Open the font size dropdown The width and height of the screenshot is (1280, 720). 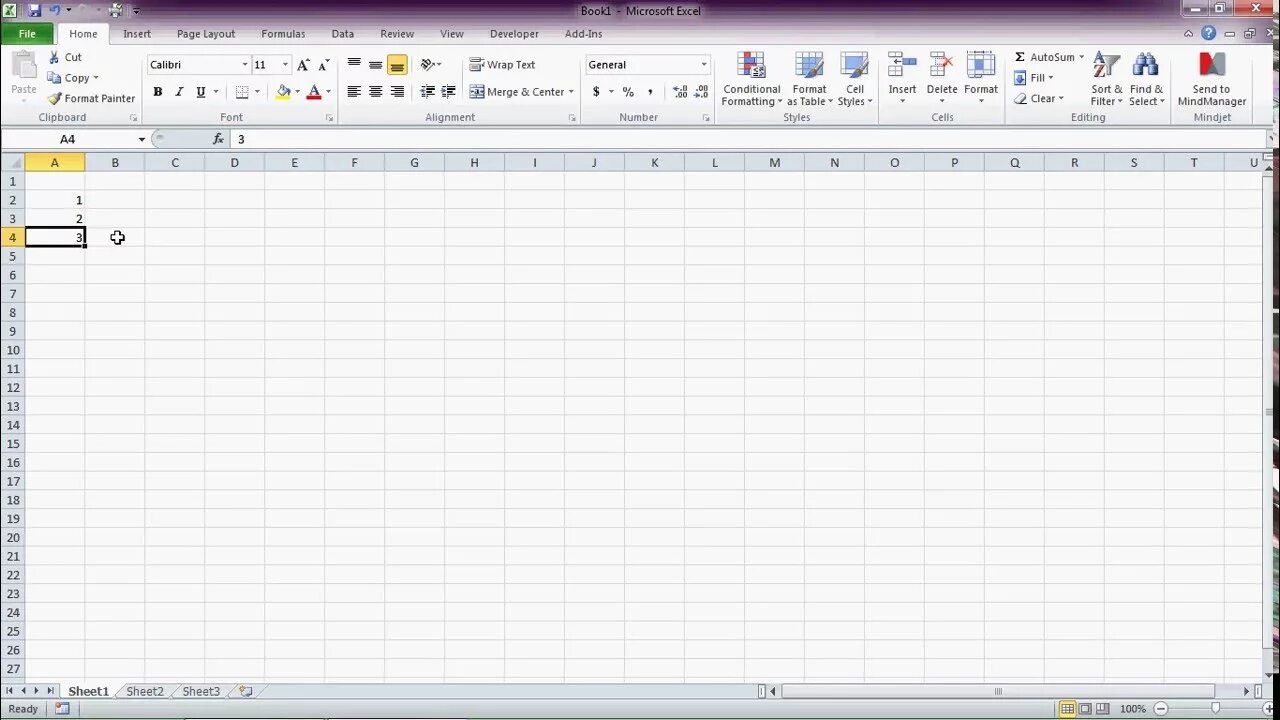coord(285,65)
